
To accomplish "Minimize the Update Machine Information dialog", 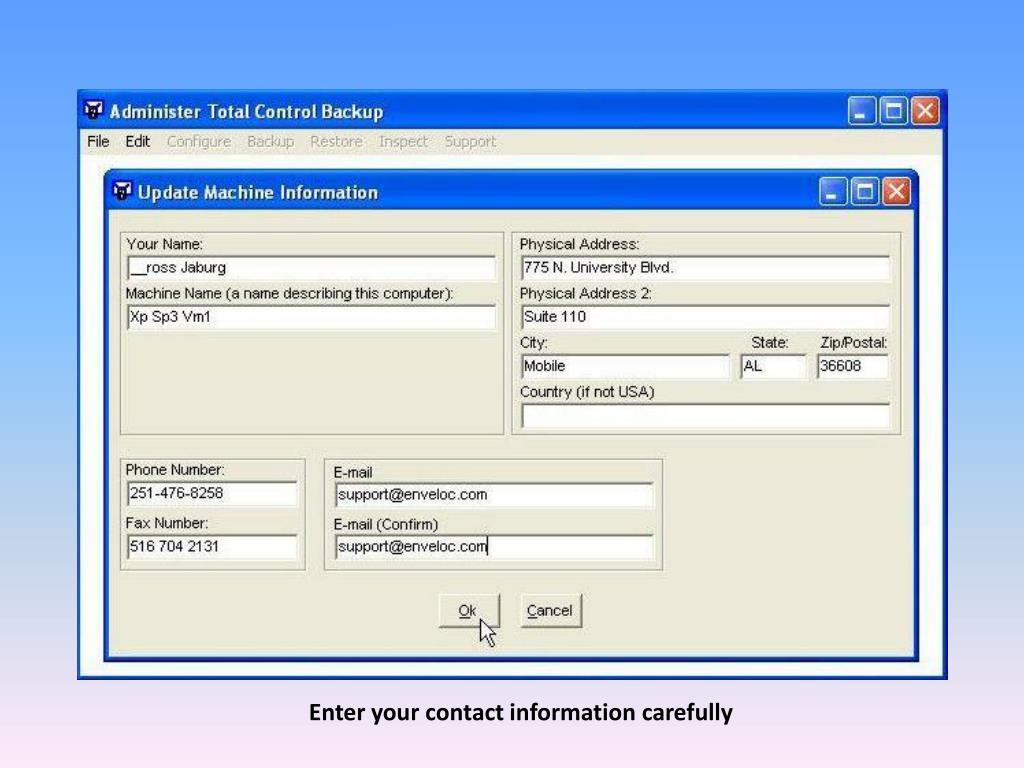I will [833, 192].
